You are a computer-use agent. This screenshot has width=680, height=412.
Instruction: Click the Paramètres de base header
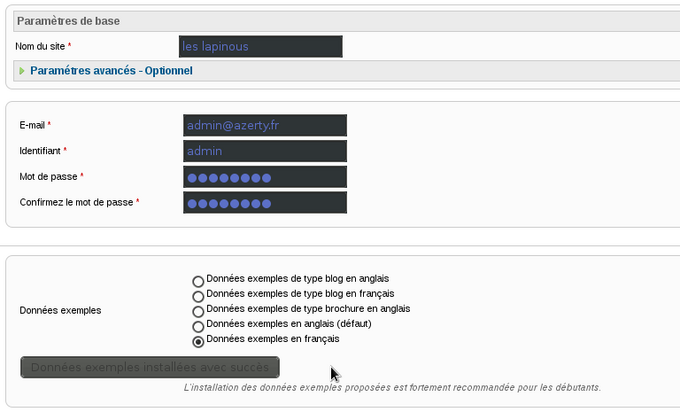click(68, 21)
